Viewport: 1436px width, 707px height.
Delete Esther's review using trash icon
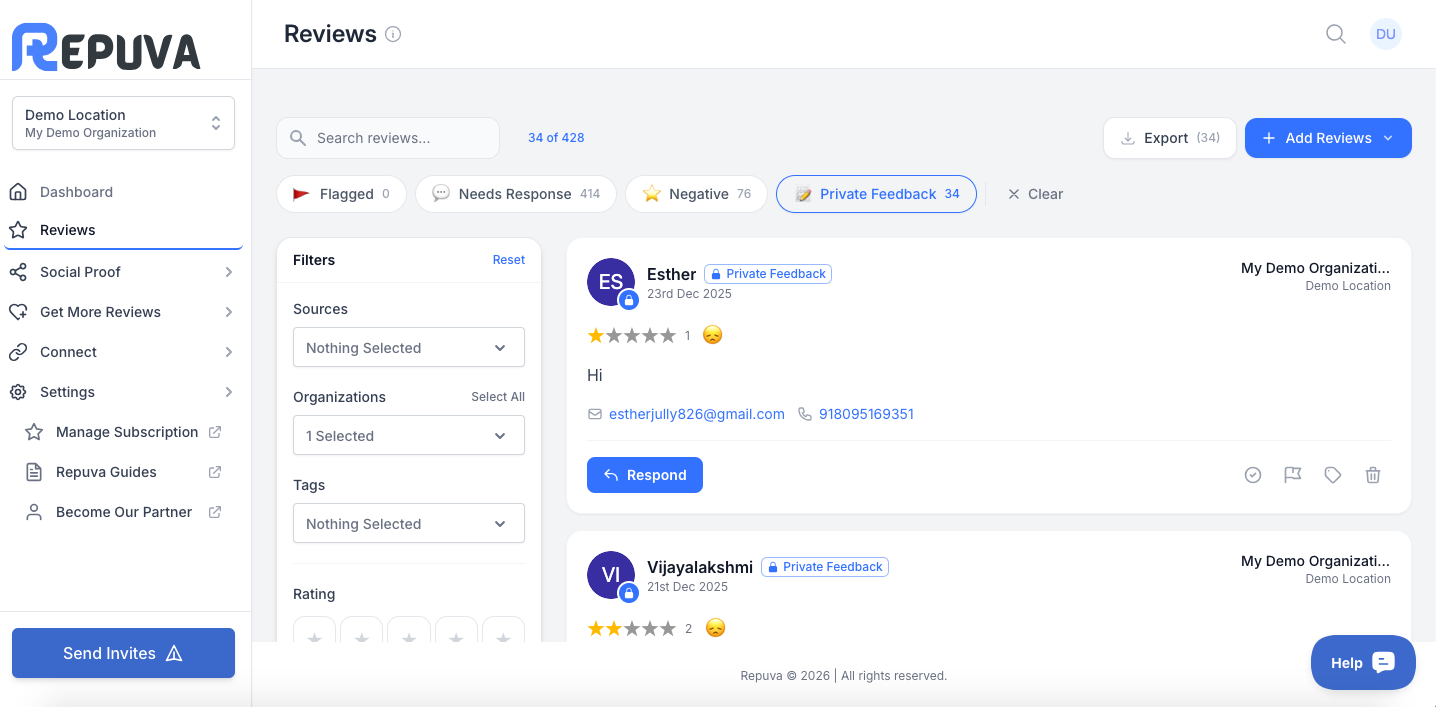(1373, 475)
